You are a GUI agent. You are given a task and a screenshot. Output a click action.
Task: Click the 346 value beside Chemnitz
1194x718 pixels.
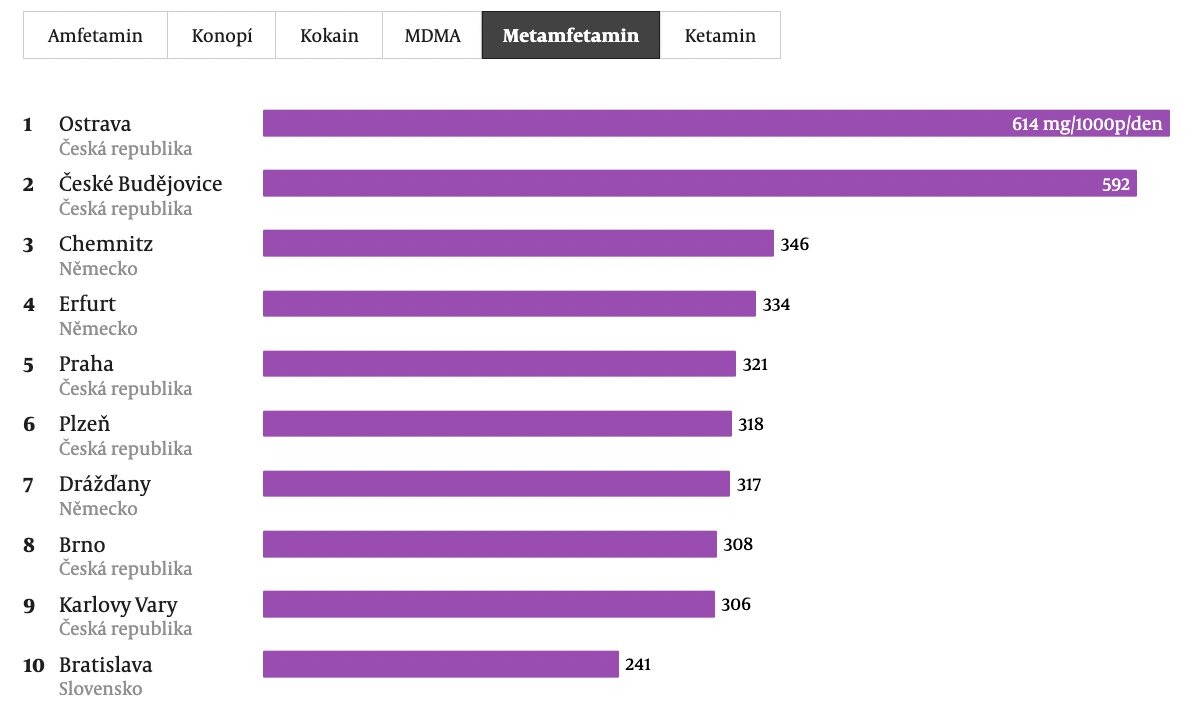794,244
